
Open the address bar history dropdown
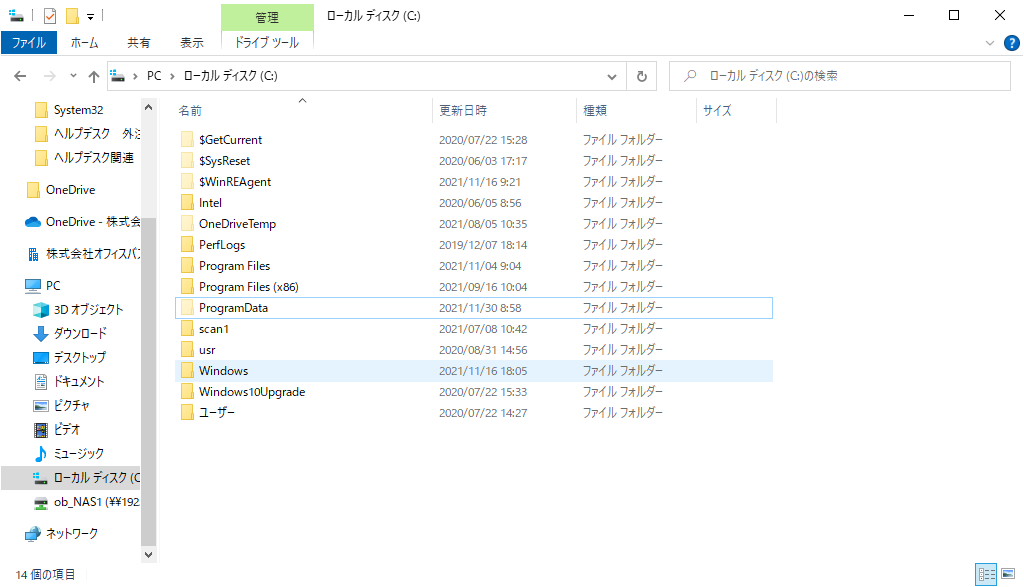point(613,76)
